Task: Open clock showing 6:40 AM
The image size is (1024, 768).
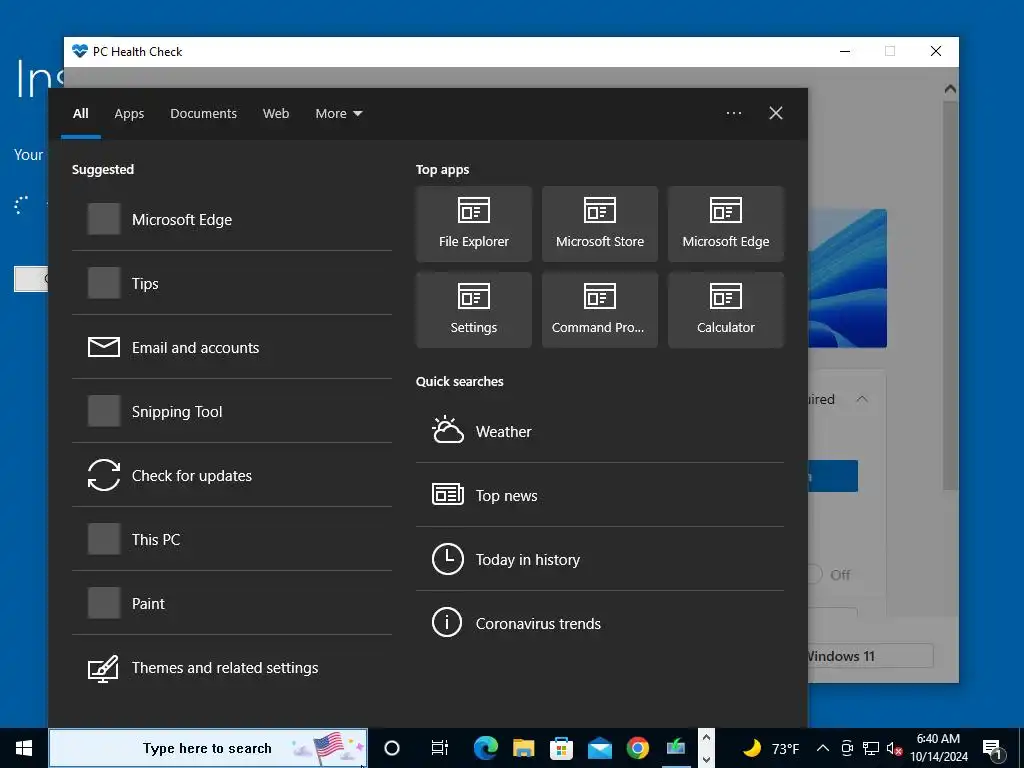Action: [939, 748]
